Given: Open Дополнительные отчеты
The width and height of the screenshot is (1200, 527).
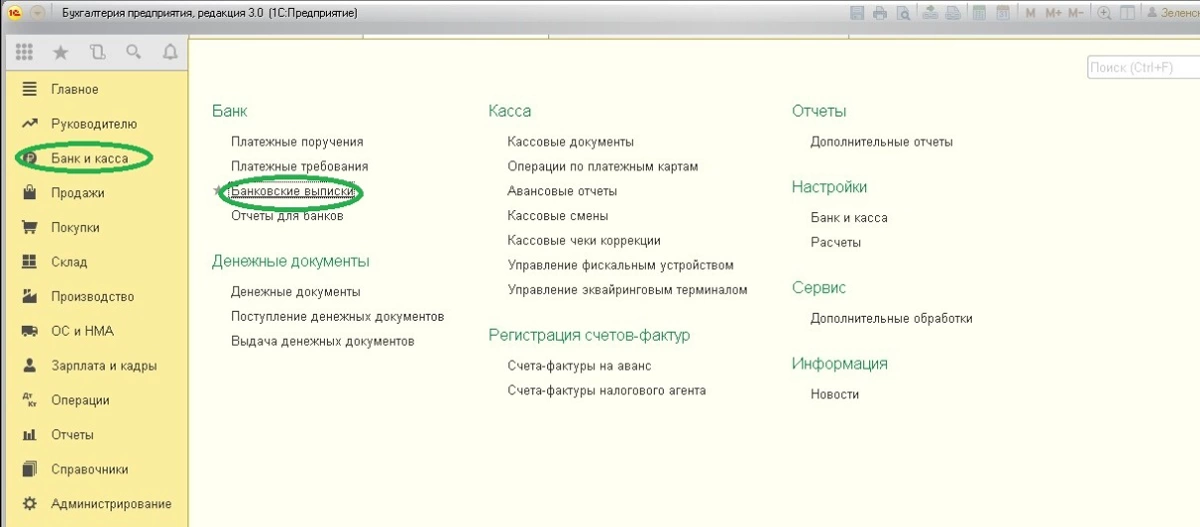Looking at the screenshot, I should click(881, 142).
